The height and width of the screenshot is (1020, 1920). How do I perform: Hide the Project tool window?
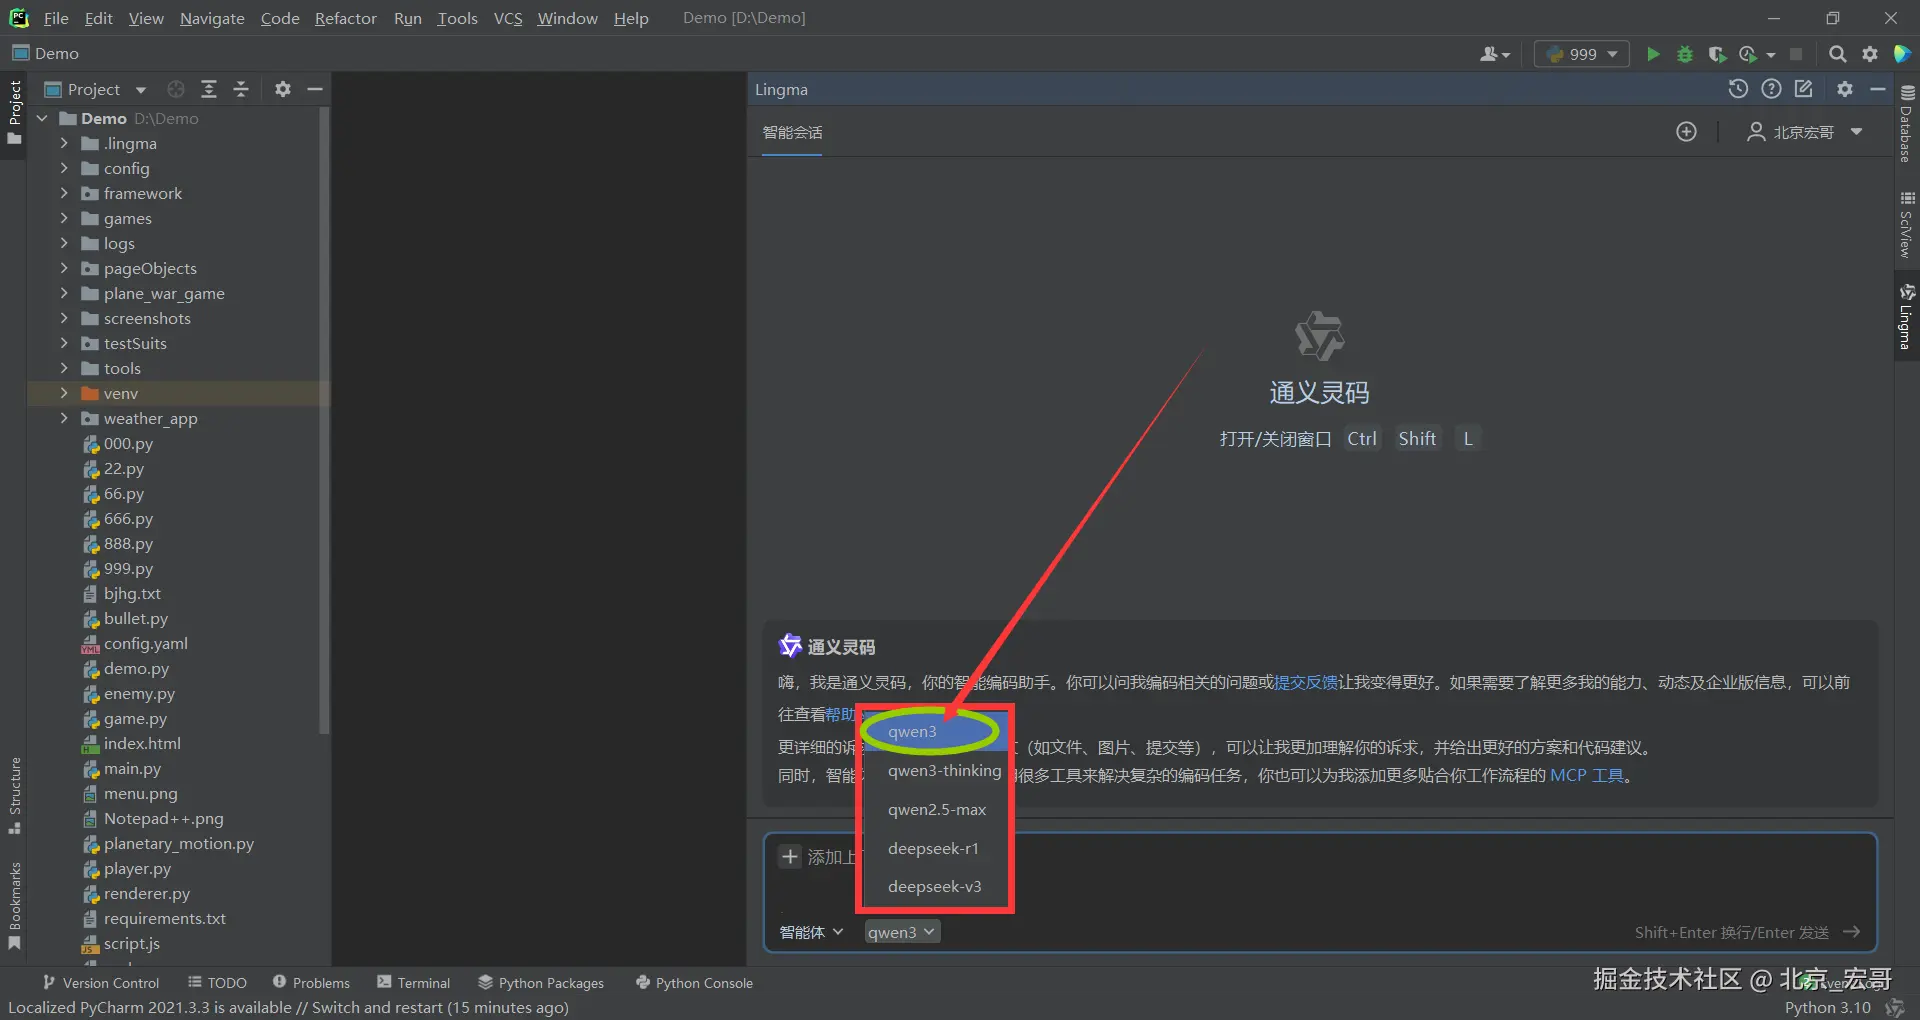(315, 89)
